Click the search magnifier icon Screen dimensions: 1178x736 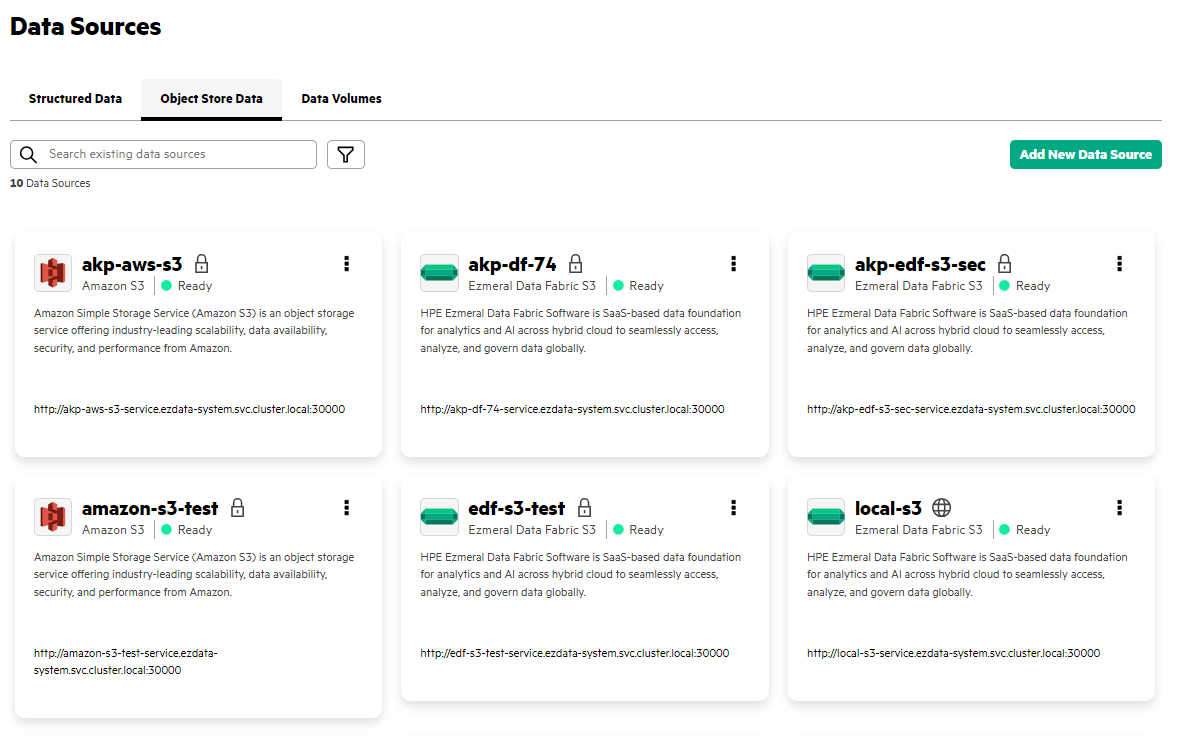[27, 154]
